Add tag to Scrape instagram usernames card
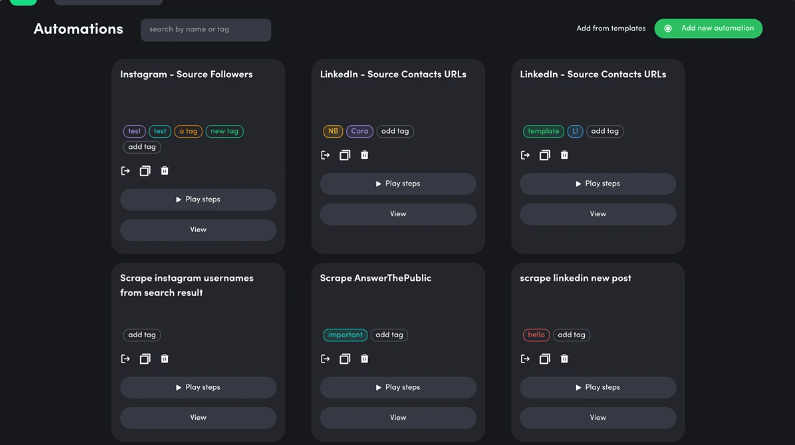The height and width of the screenshot is (445, 795). pyautogui.click(x=142, y=335)
